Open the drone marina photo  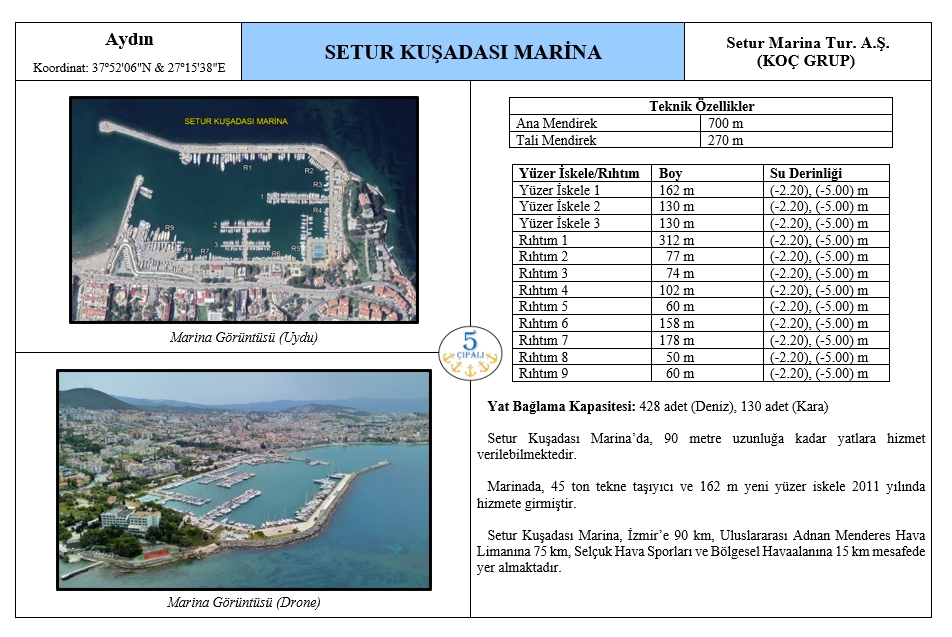244,480
